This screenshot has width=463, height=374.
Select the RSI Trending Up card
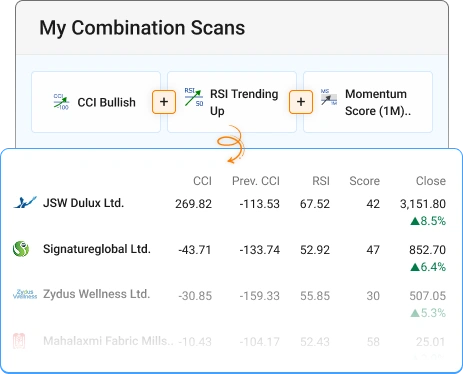pos(232,102)
